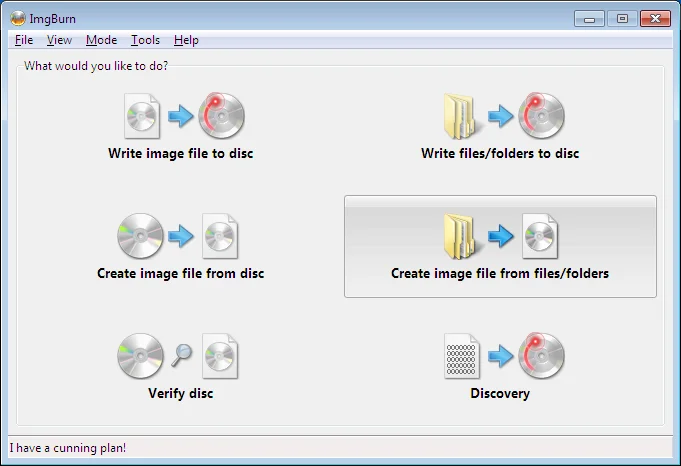Click the Write image file to disc icon
This screenshot has width=681, height=466.
tap(181, 117)
